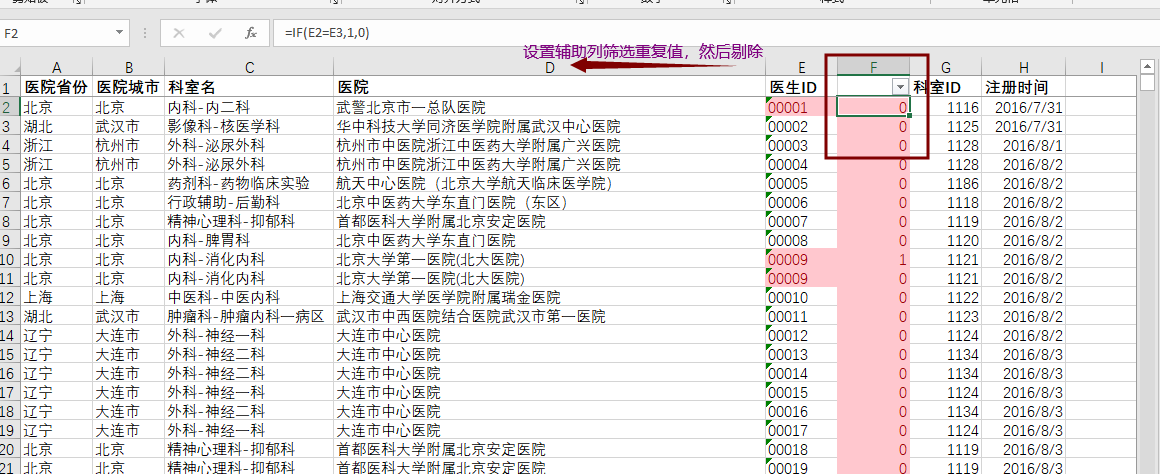The height and width of the screenshot is (474, 1160).
Task: Select the doctor ID cell 00005
Action: click(802, 183)
